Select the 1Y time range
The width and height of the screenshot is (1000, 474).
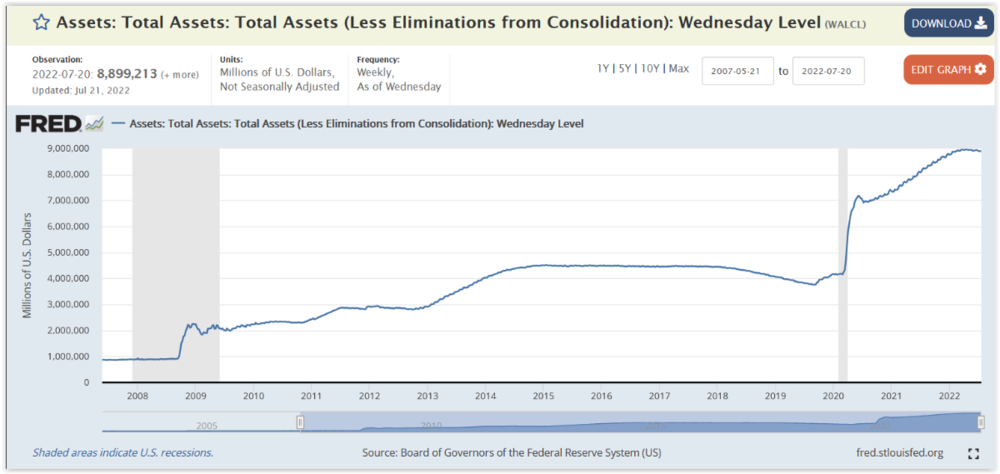click(x=604, y=68)
